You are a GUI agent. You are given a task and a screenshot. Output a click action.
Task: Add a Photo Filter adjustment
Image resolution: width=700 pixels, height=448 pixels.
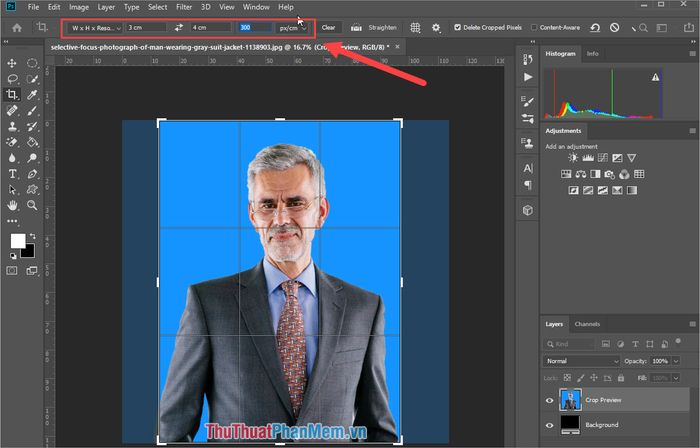pos(609,174)
